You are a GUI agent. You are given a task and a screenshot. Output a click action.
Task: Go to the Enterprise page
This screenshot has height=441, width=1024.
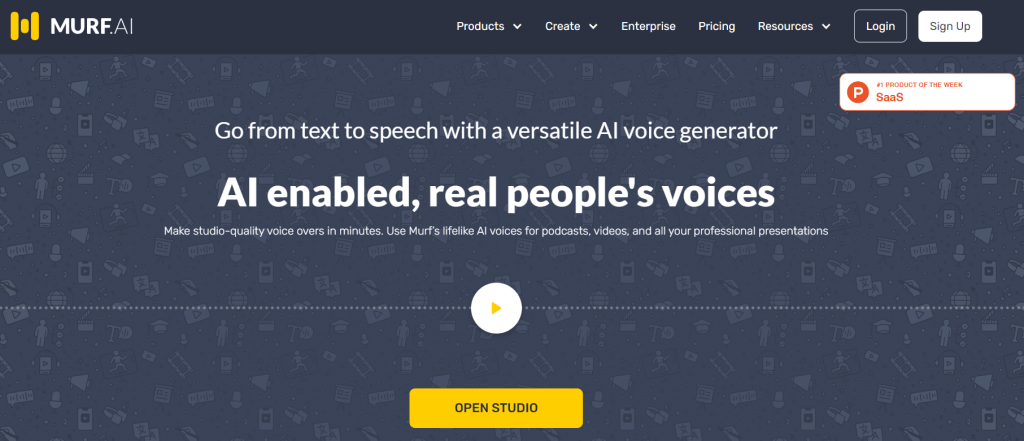(x=648, y=26)
